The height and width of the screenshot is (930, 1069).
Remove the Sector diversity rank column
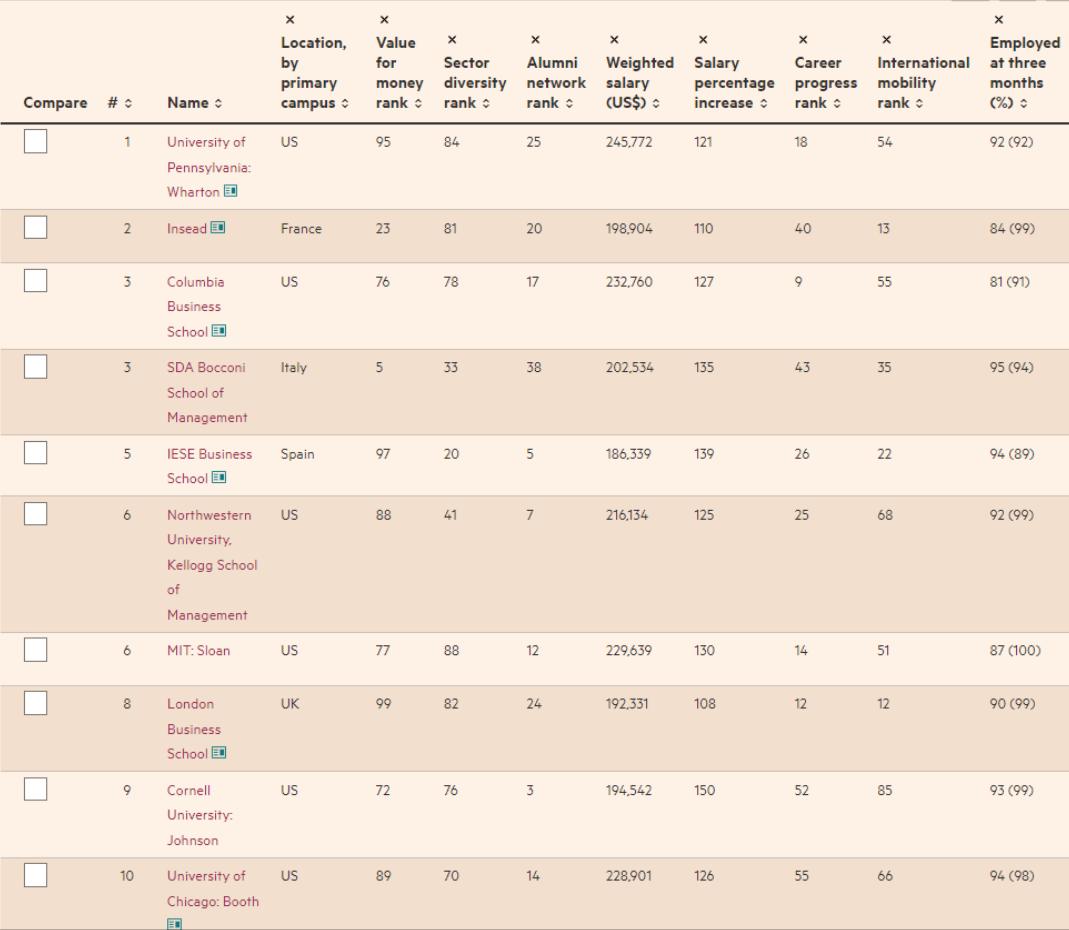pos(453,40)
